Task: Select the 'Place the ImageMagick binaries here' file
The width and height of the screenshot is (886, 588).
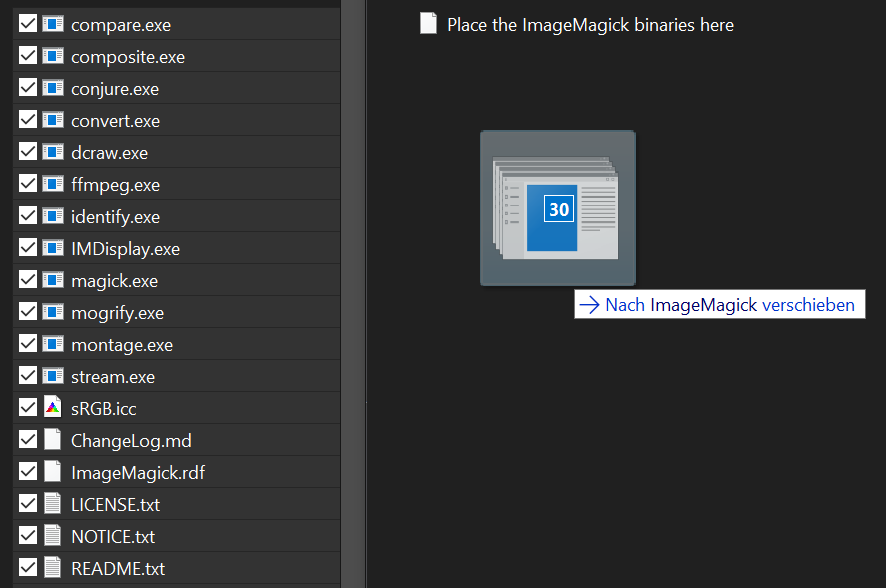Action: 590,25
